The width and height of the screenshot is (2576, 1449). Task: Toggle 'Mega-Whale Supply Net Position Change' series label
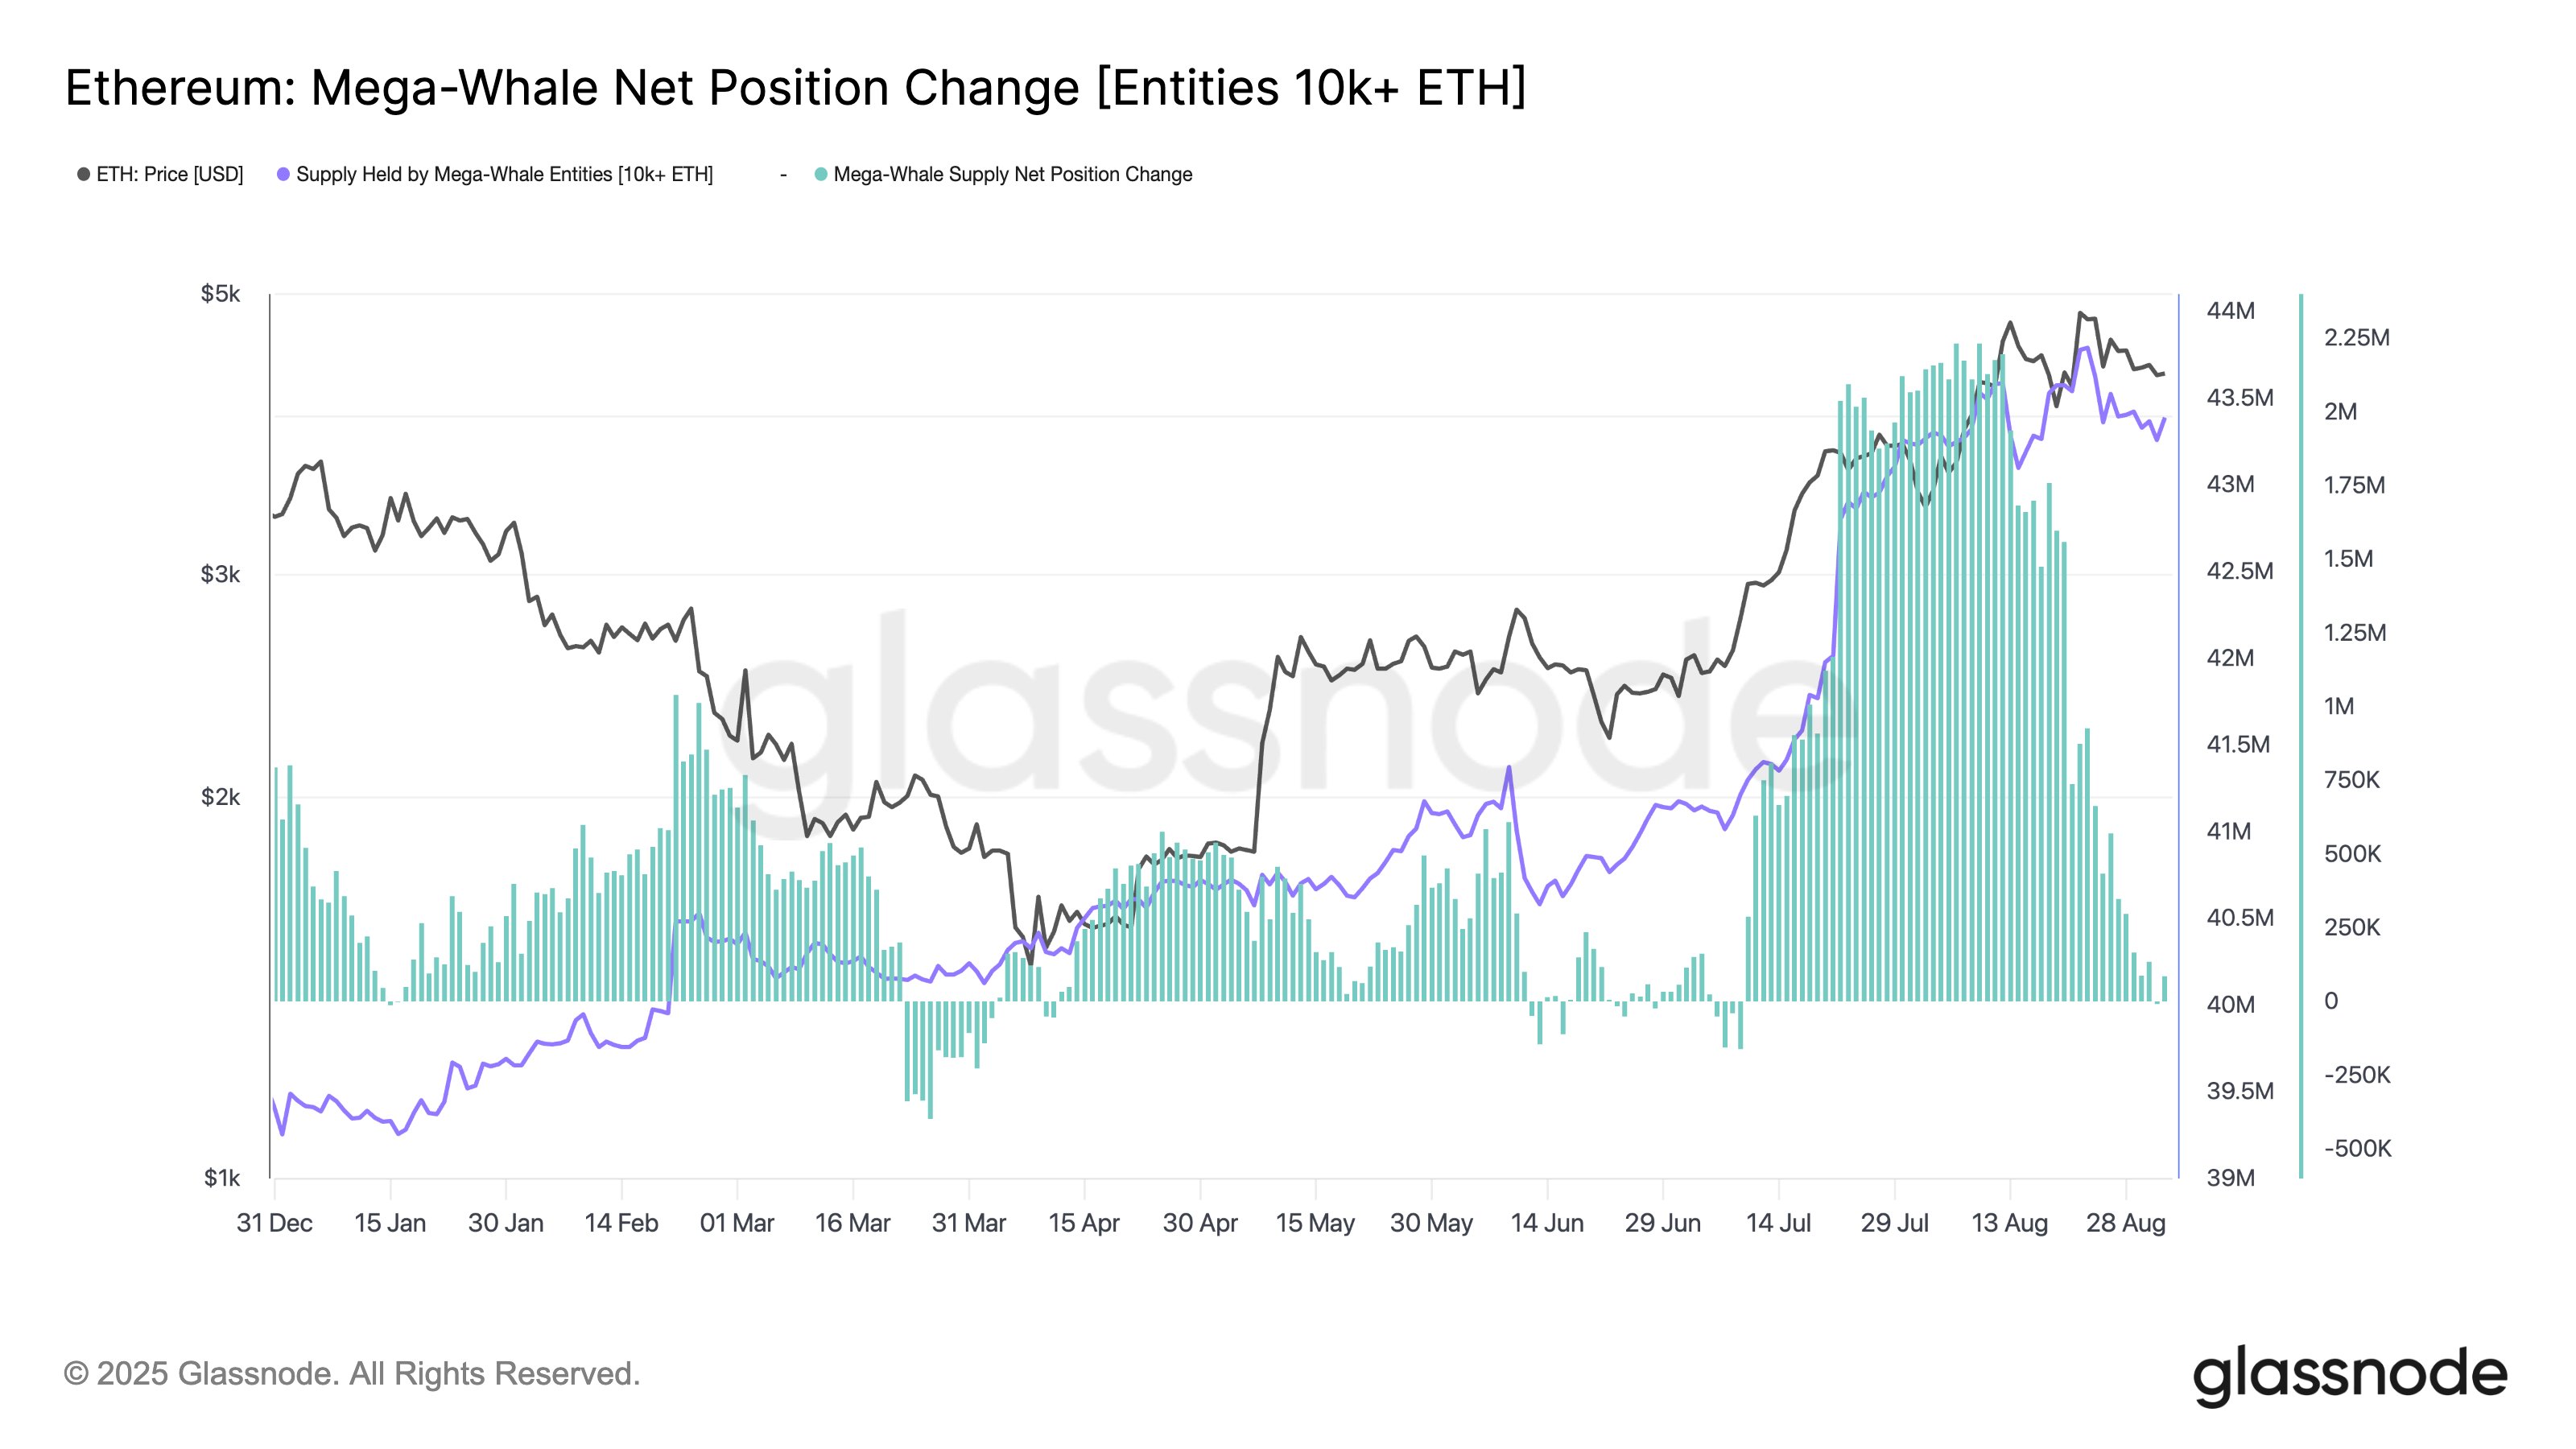1012,175
